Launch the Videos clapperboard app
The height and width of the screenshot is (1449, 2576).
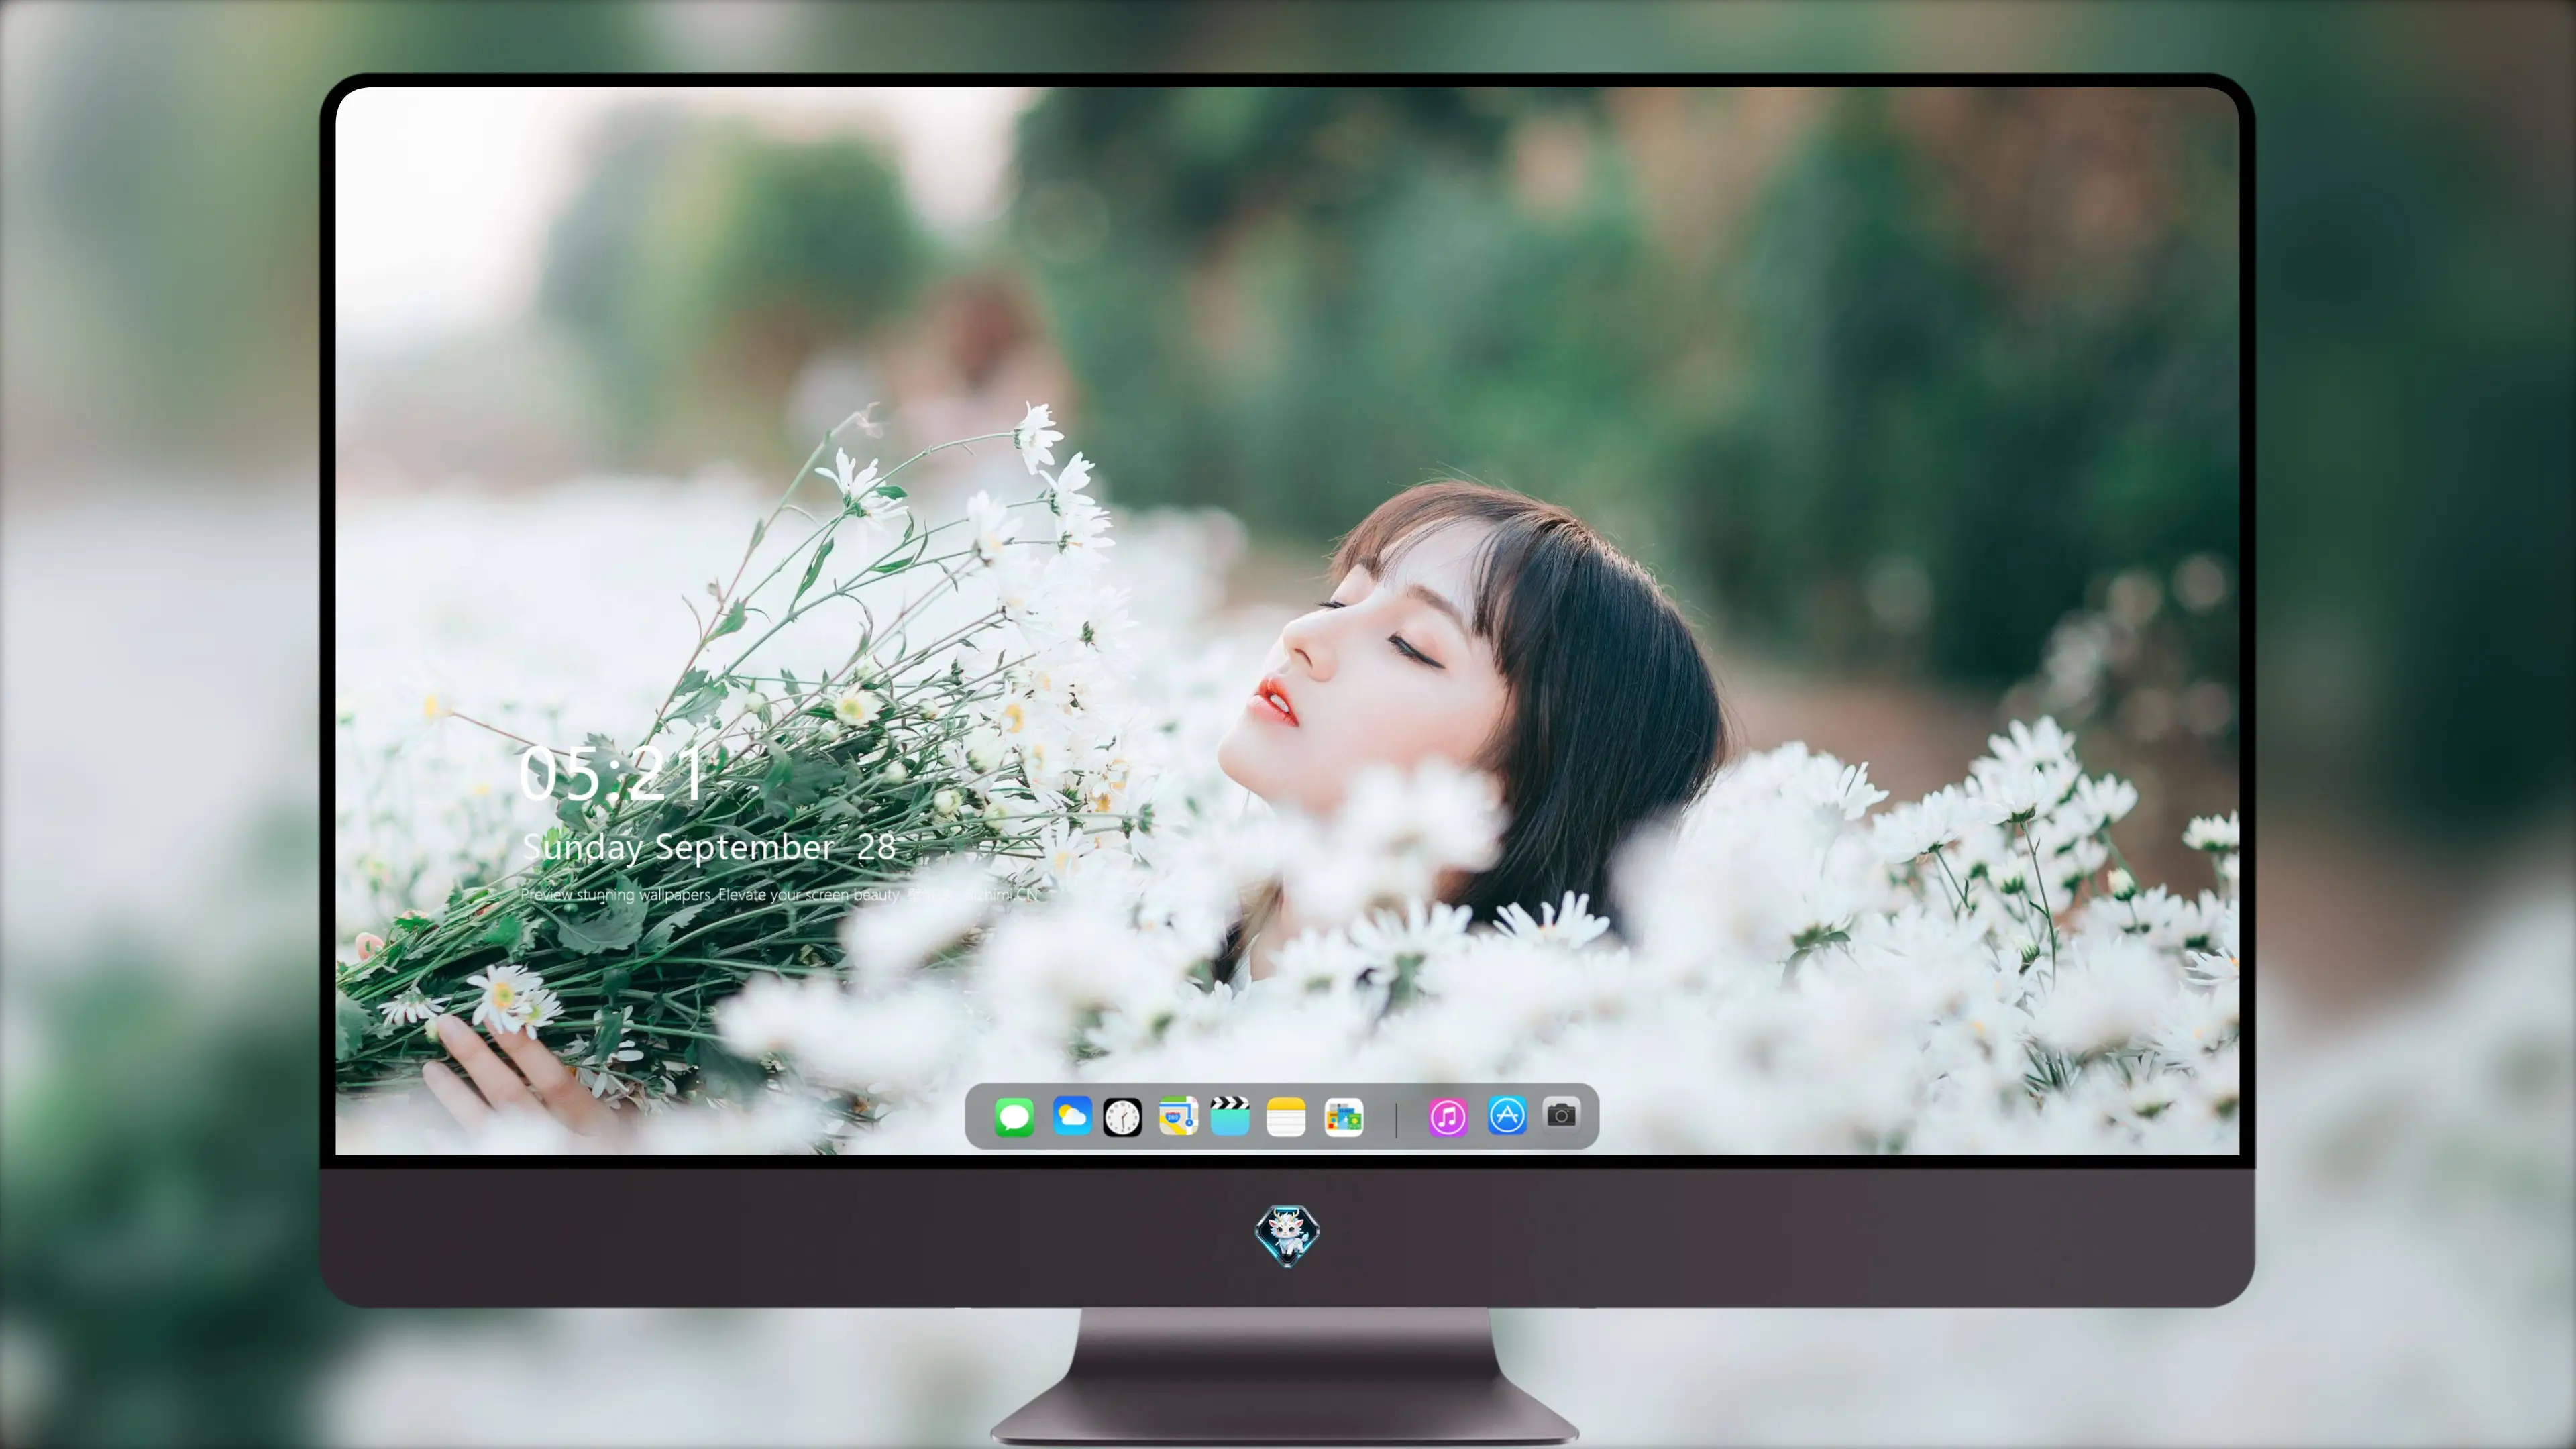point(1230,1116)
